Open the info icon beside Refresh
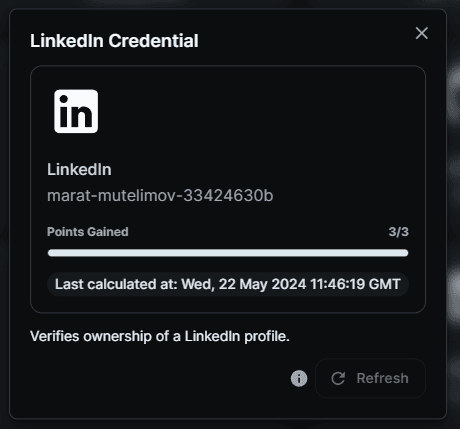 [299, 378]
